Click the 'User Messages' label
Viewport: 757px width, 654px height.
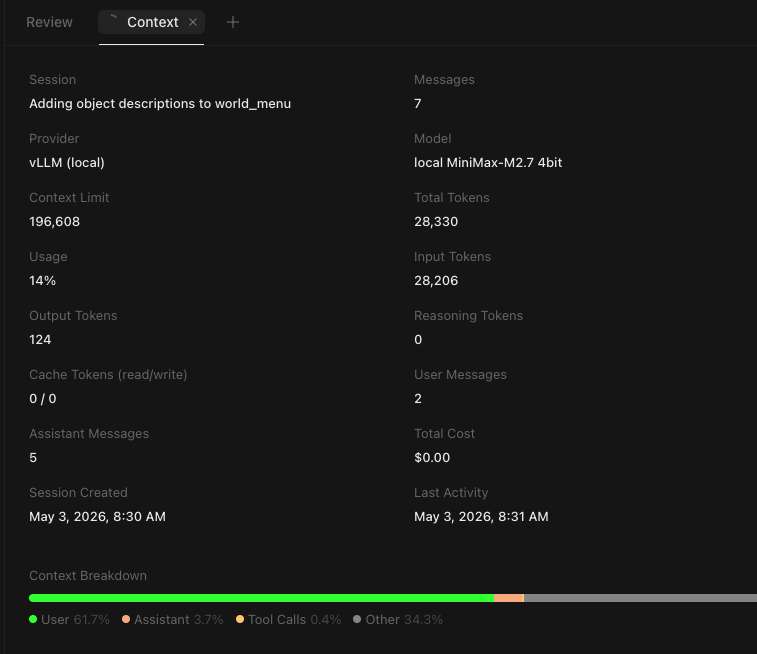coord(460,375)
